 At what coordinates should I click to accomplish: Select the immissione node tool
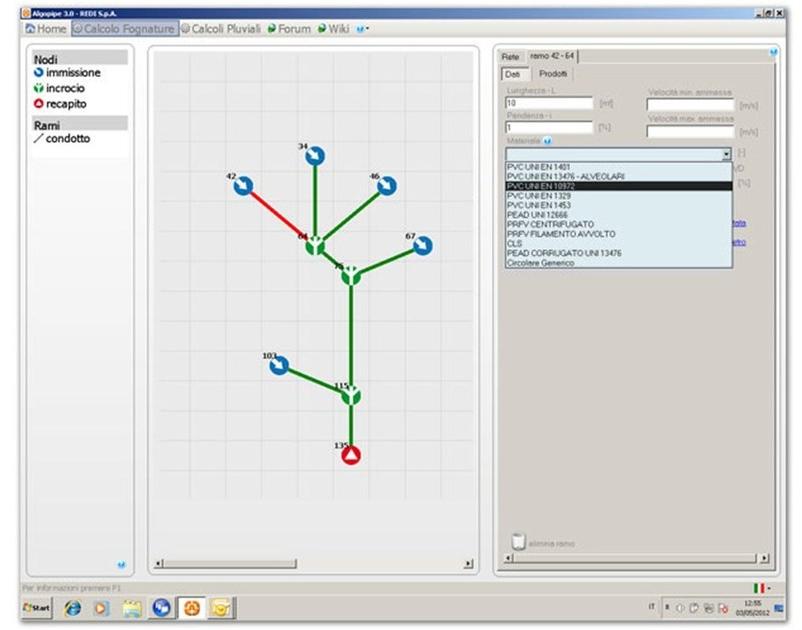coord(66,73)
